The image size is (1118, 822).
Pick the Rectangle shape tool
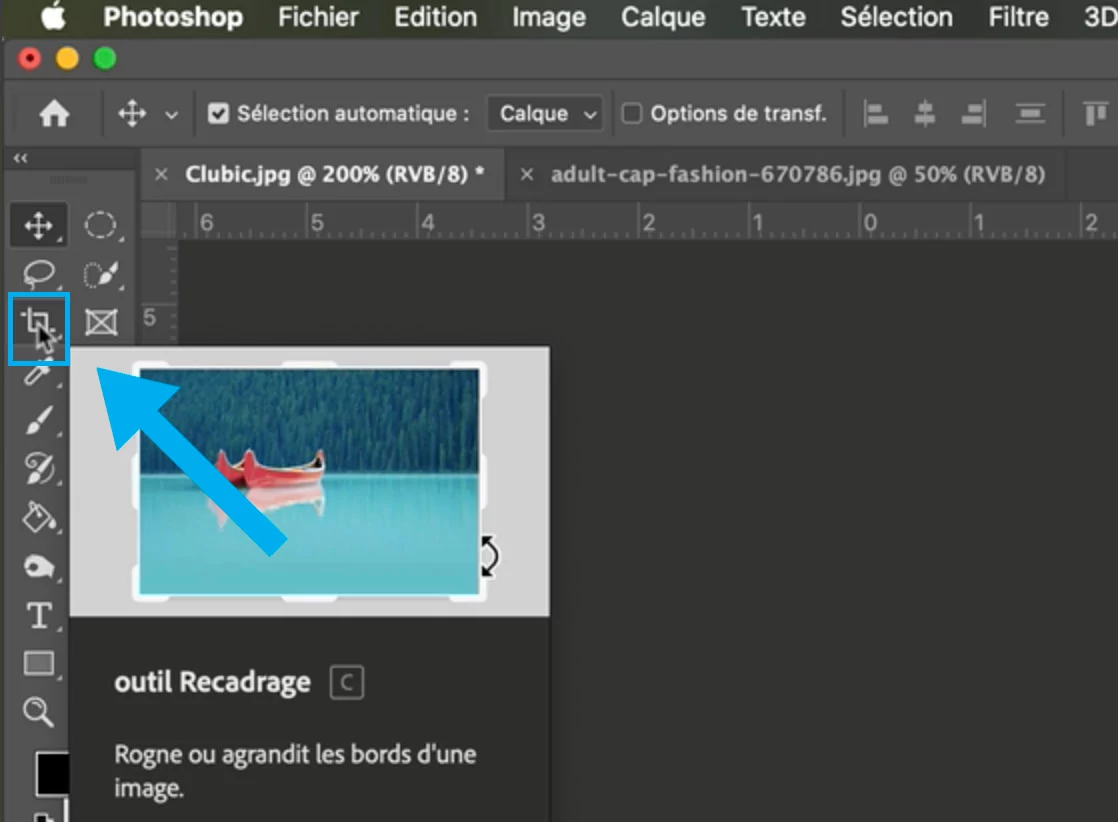[39, 664]
